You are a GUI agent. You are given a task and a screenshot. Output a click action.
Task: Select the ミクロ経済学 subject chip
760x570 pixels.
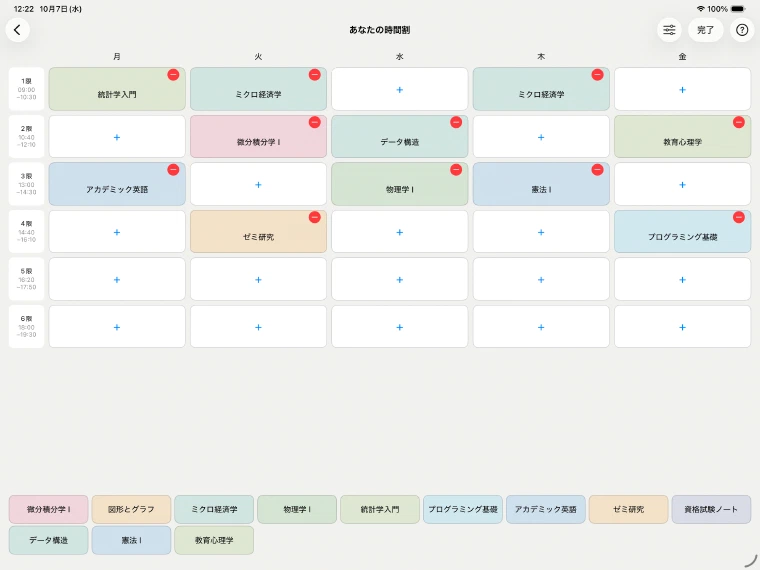pyautogui.click(x=214, y=509)
